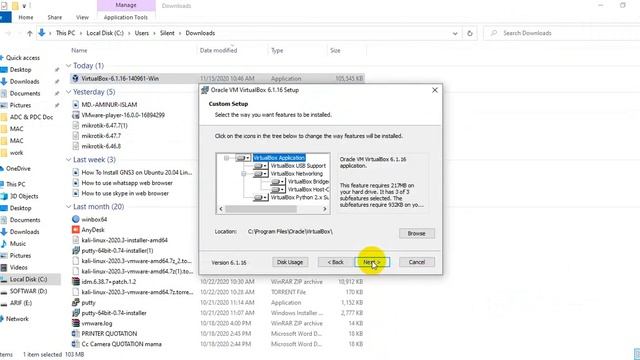Open VirtualBox Networking feature dropdown
Screen dimensions: 640x360
coord(260,174)
